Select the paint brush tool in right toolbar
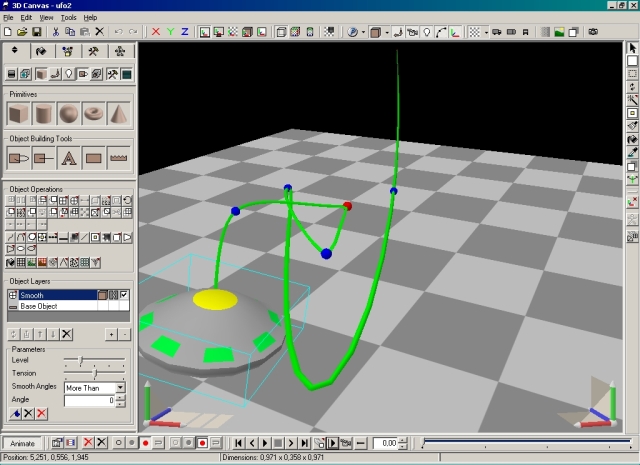This screenshot has width=640, height=465. tap(632, 127)
